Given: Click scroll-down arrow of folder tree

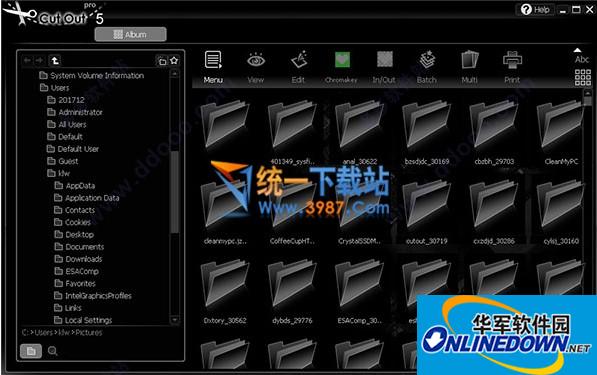Looking at the screenshot, I should [x=174, y=320].
